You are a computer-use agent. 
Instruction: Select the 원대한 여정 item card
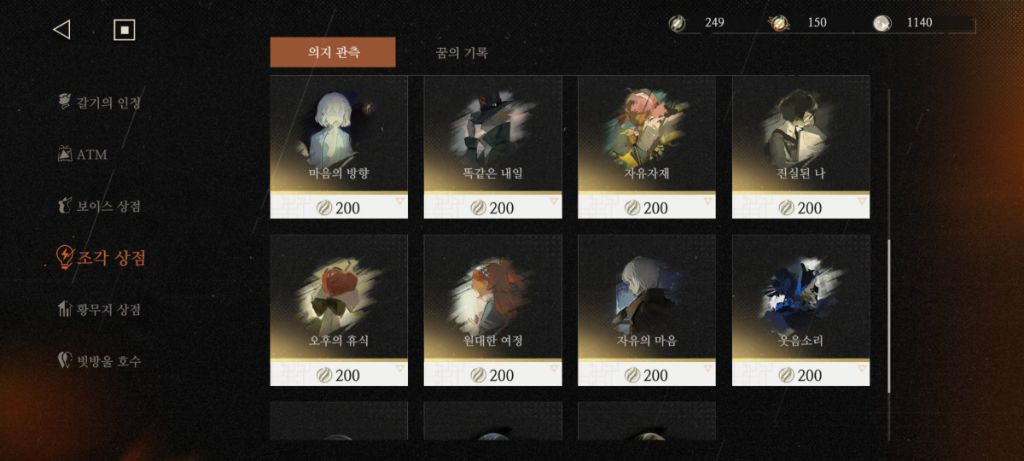tap(493, 310)
